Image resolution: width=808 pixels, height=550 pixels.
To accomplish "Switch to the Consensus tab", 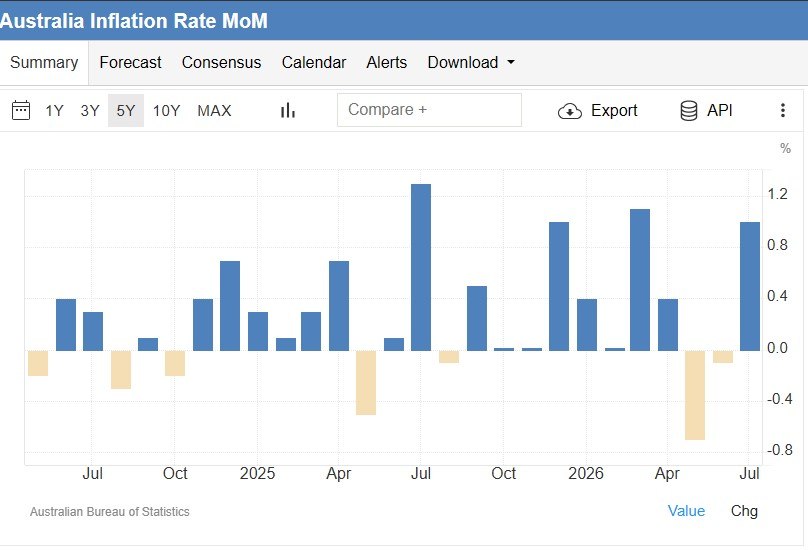I will pos(222,62).
